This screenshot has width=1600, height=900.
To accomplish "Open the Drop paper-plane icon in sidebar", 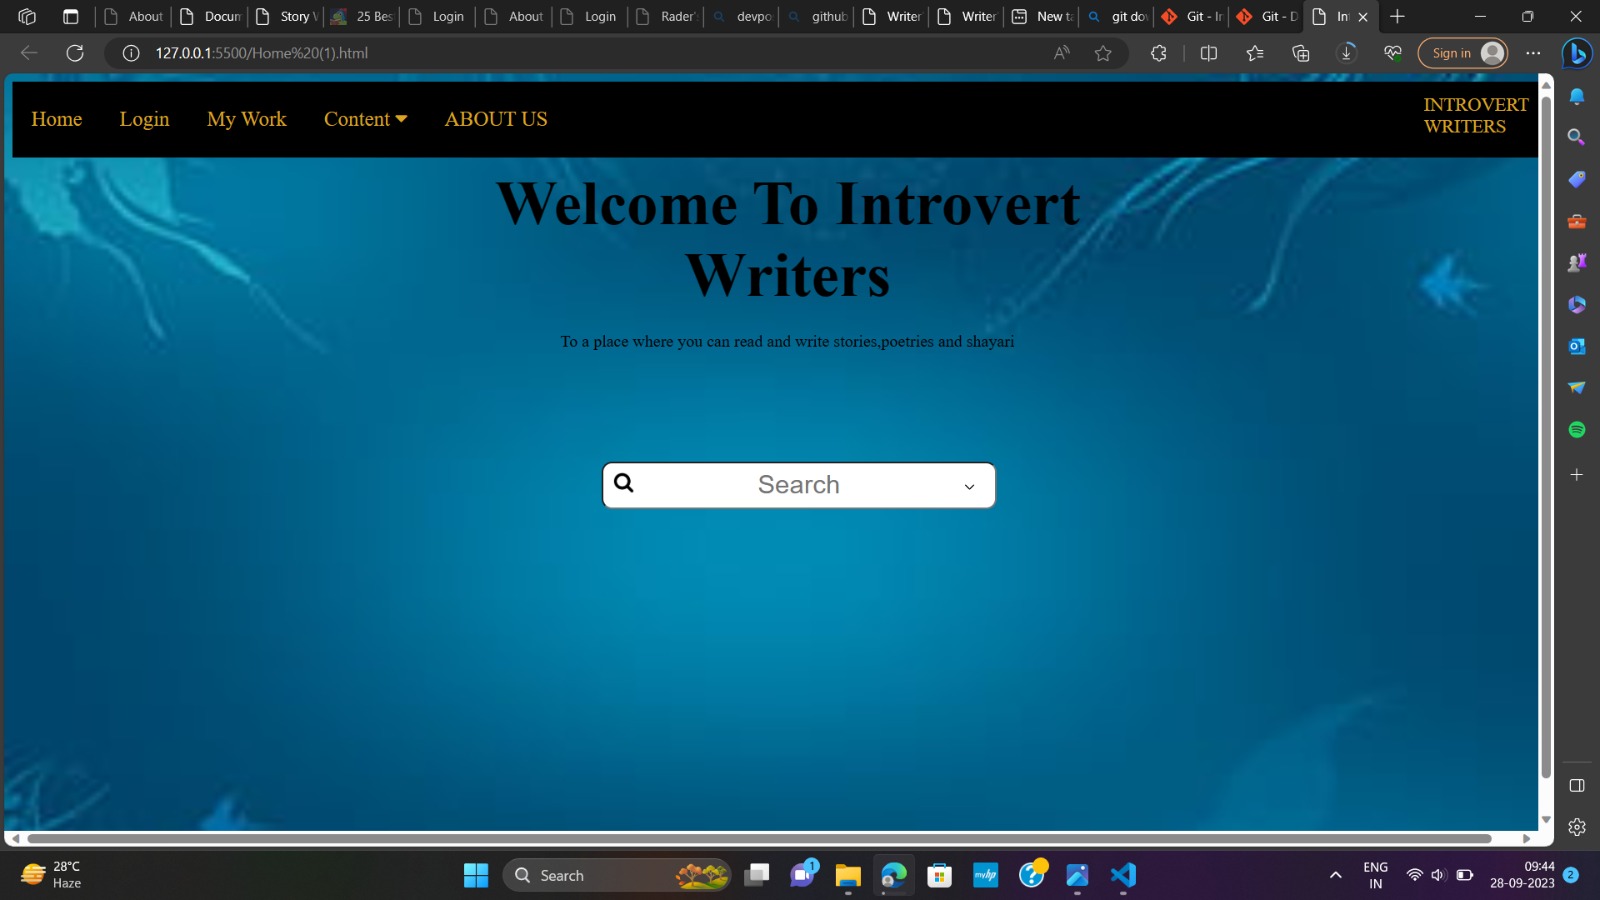I will (x=1577, y=388).
